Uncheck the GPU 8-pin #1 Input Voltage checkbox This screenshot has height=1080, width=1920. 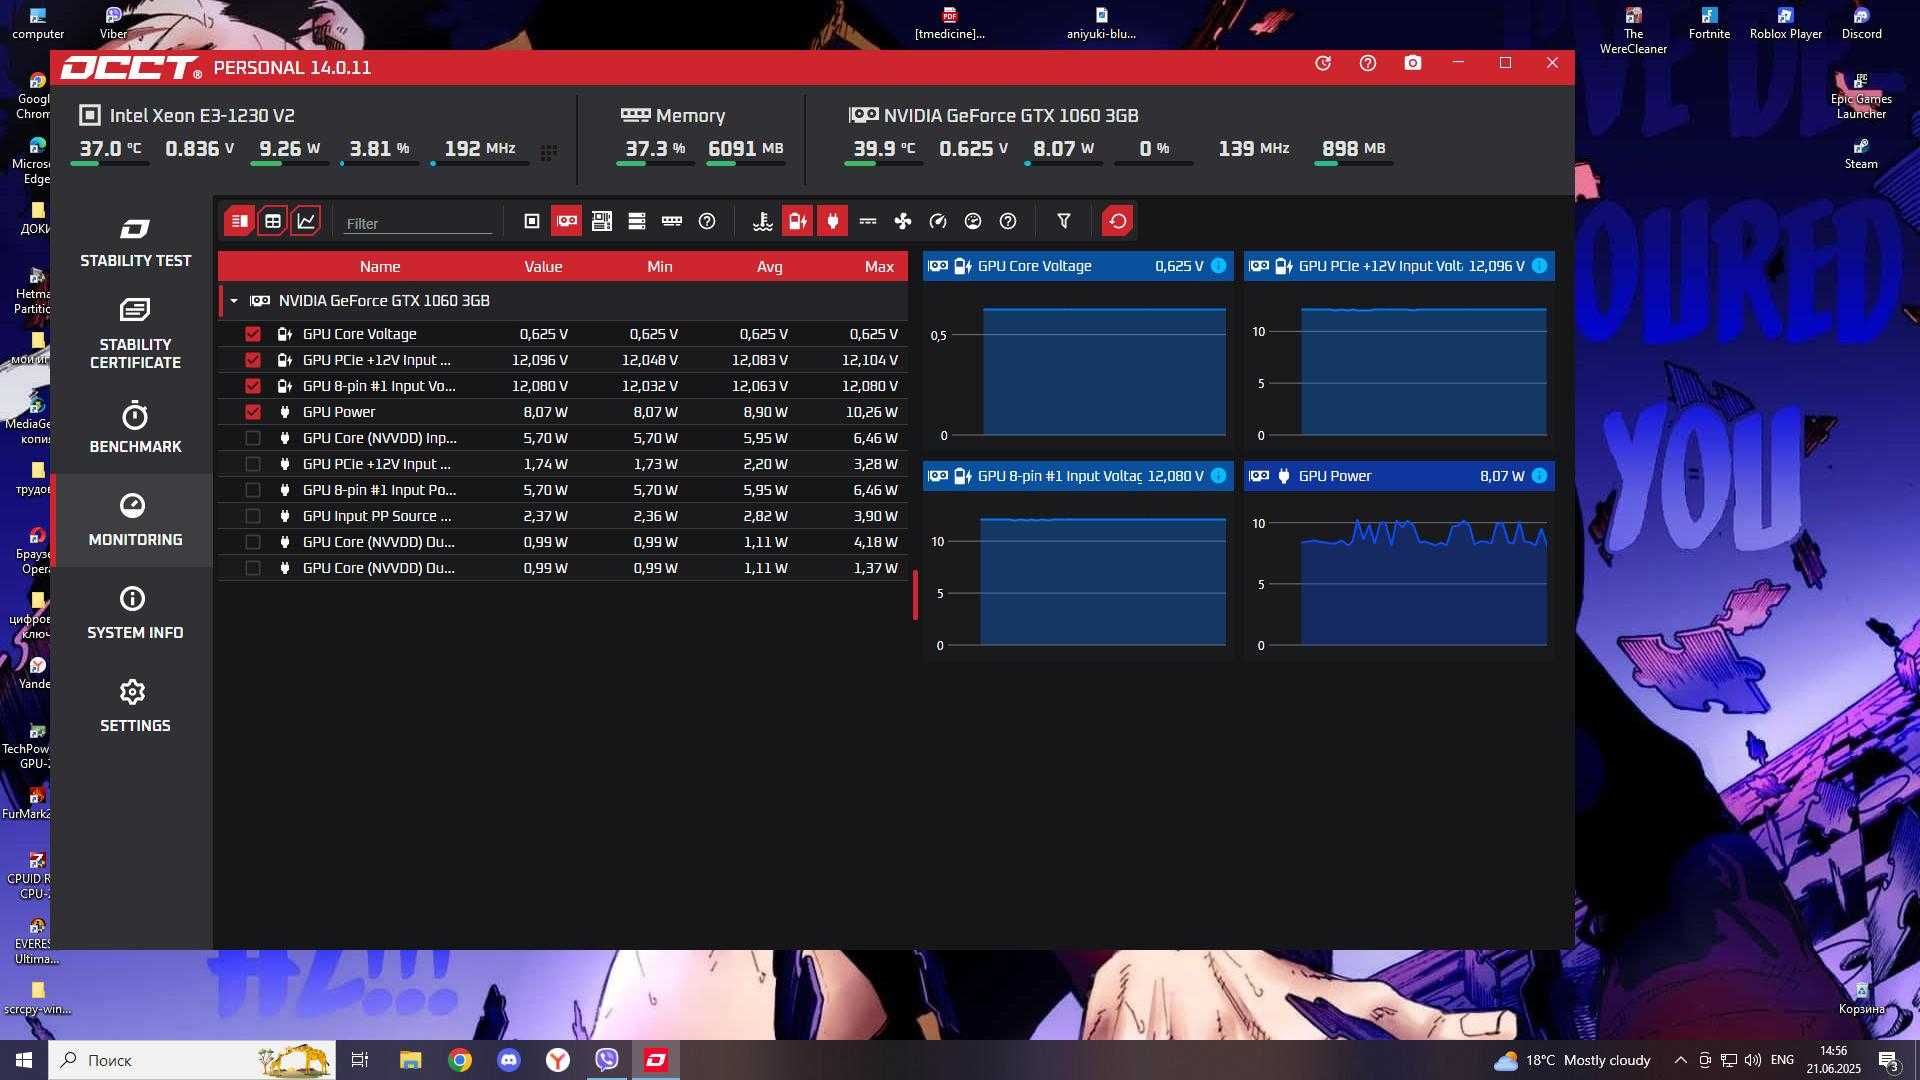point(253,386)
